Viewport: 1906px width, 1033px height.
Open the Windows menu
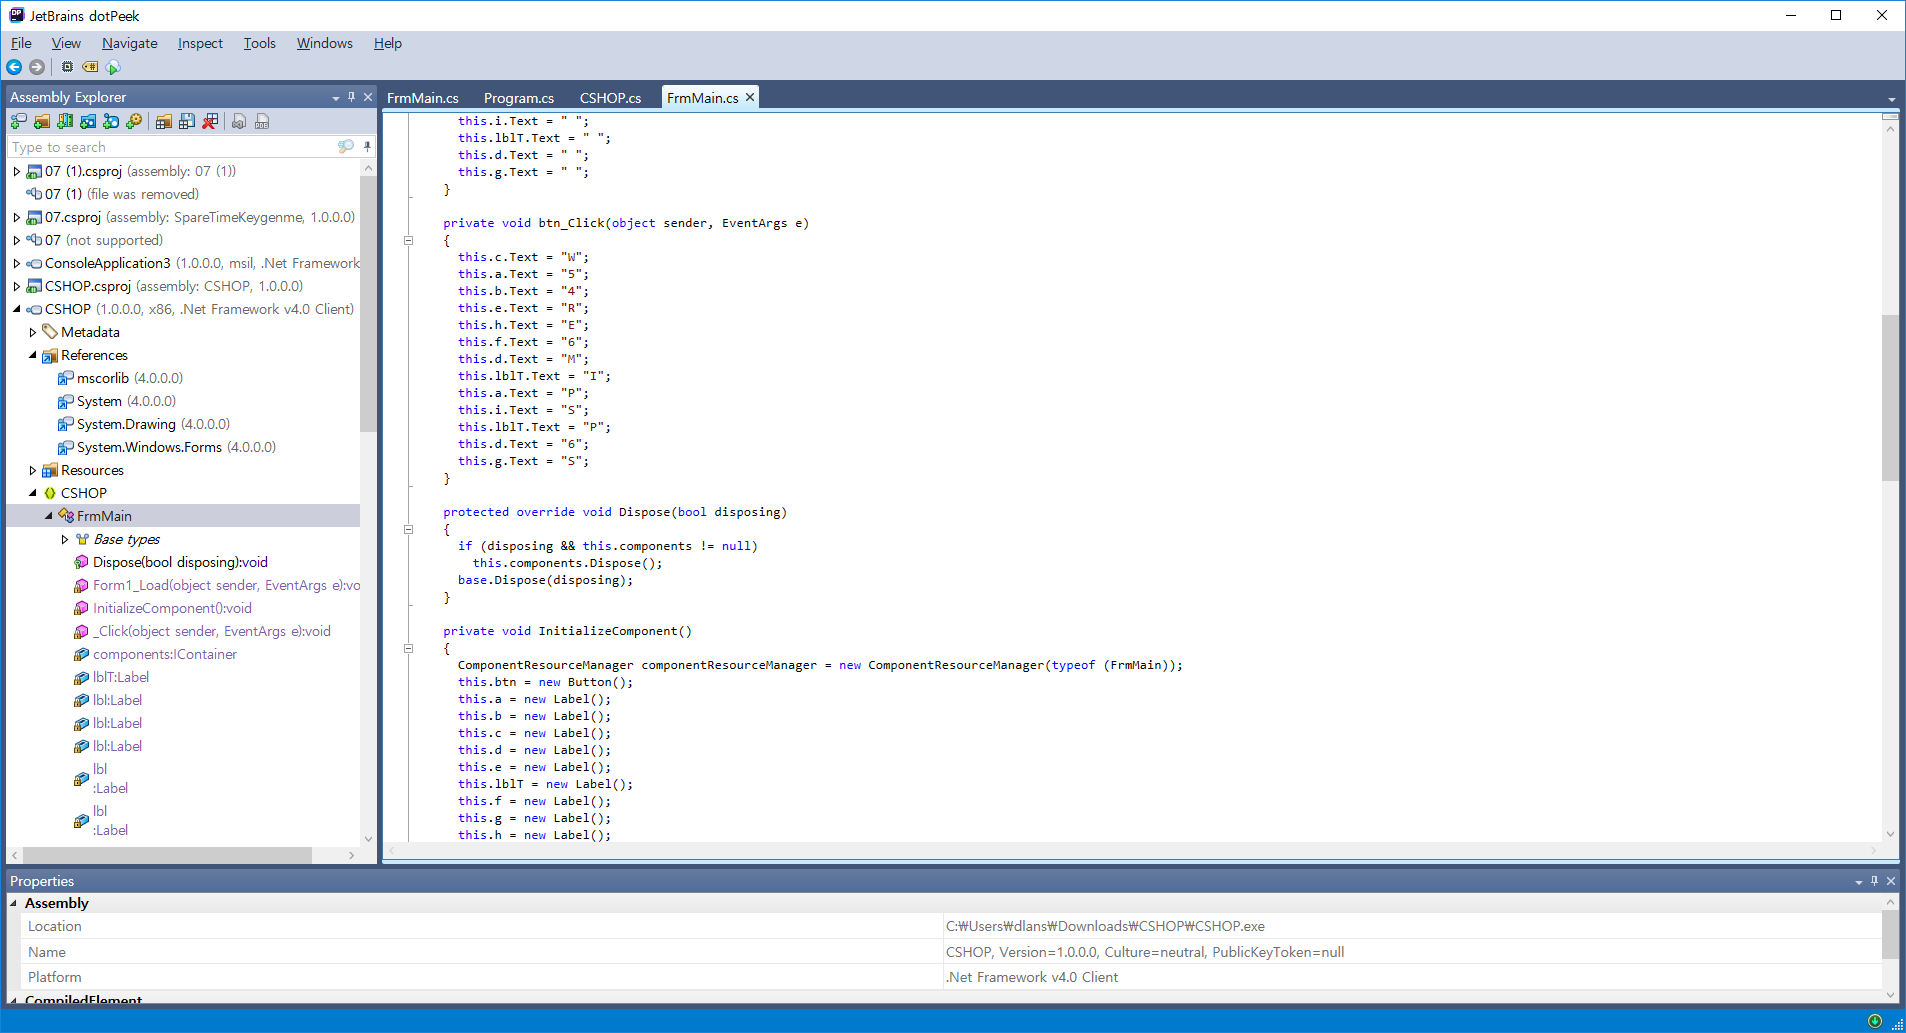click(325, 43)
